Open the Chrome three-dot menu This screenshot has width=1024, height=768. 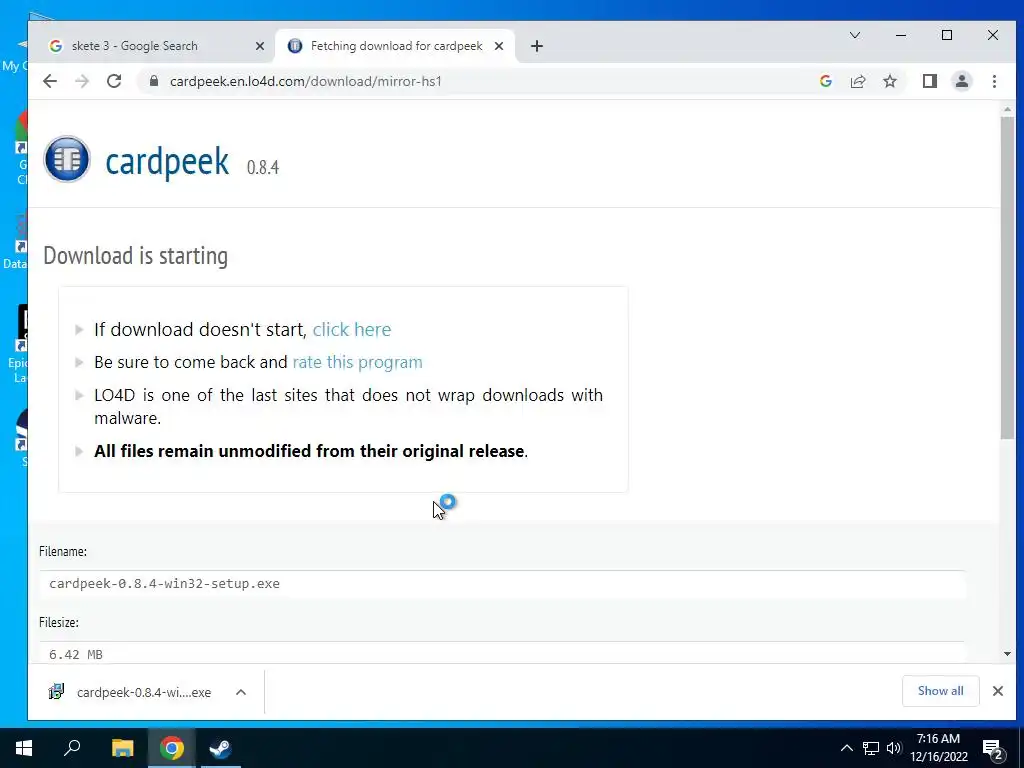coord(994,81)
